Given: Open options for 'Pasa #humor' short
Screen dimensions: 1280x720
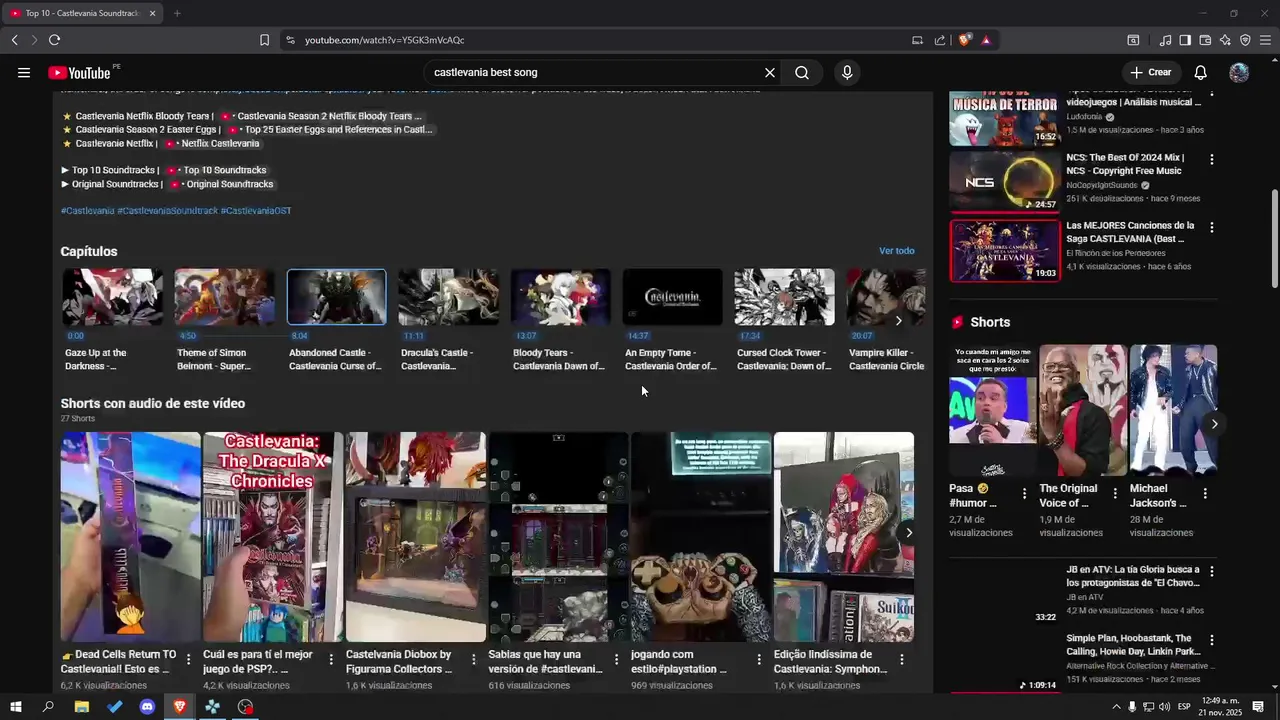Looking at the screenshot, I should [x=1024, y=494].
